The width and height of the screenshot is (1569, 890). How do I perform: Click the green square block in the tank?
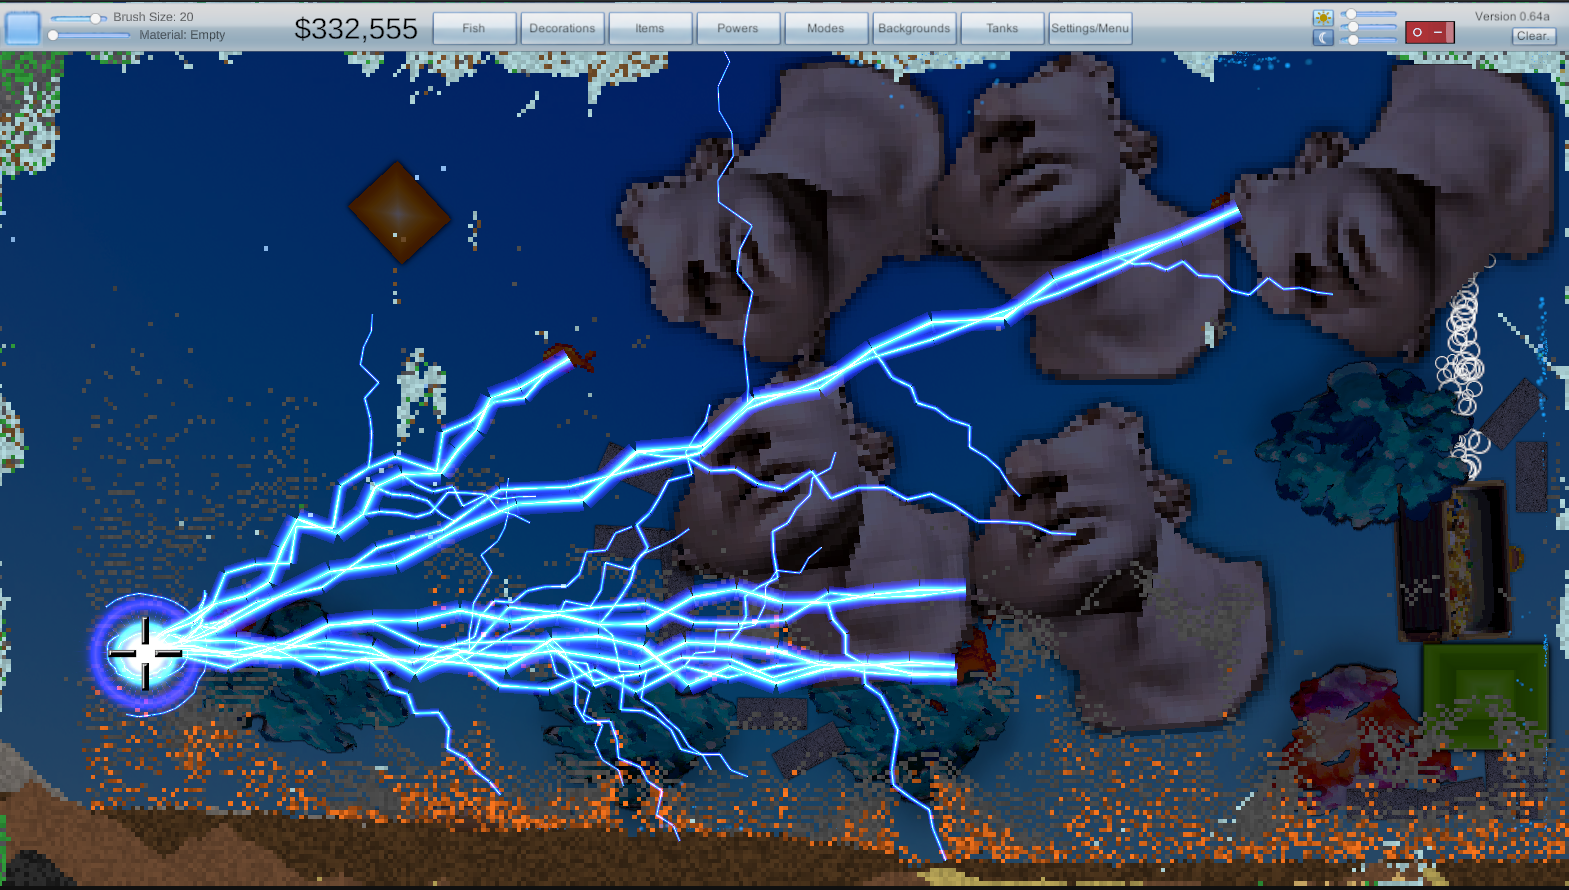coord(1485,696)
